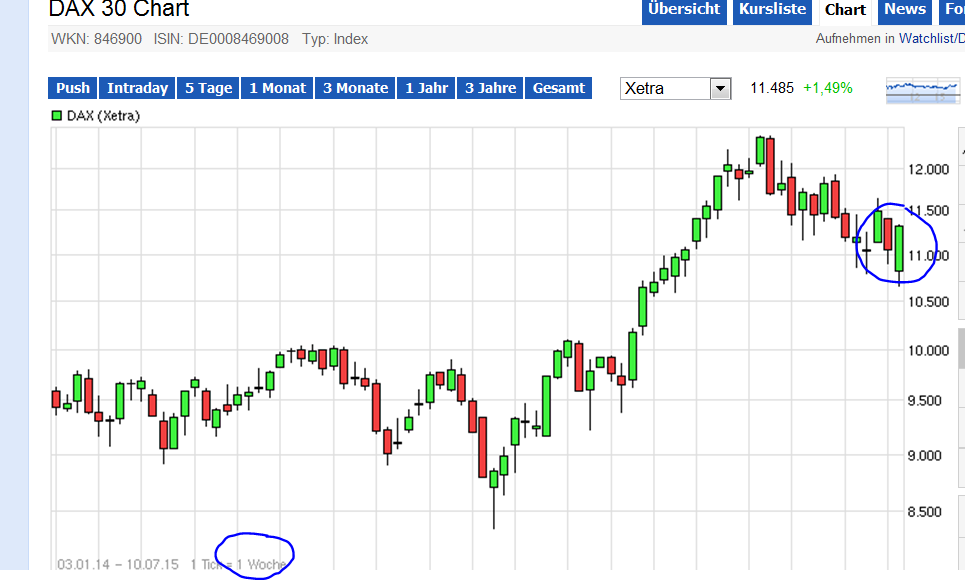Switch chart to 1 Monat
The image size is (965, 580).
pyautogui.click(x=277, y=88)
